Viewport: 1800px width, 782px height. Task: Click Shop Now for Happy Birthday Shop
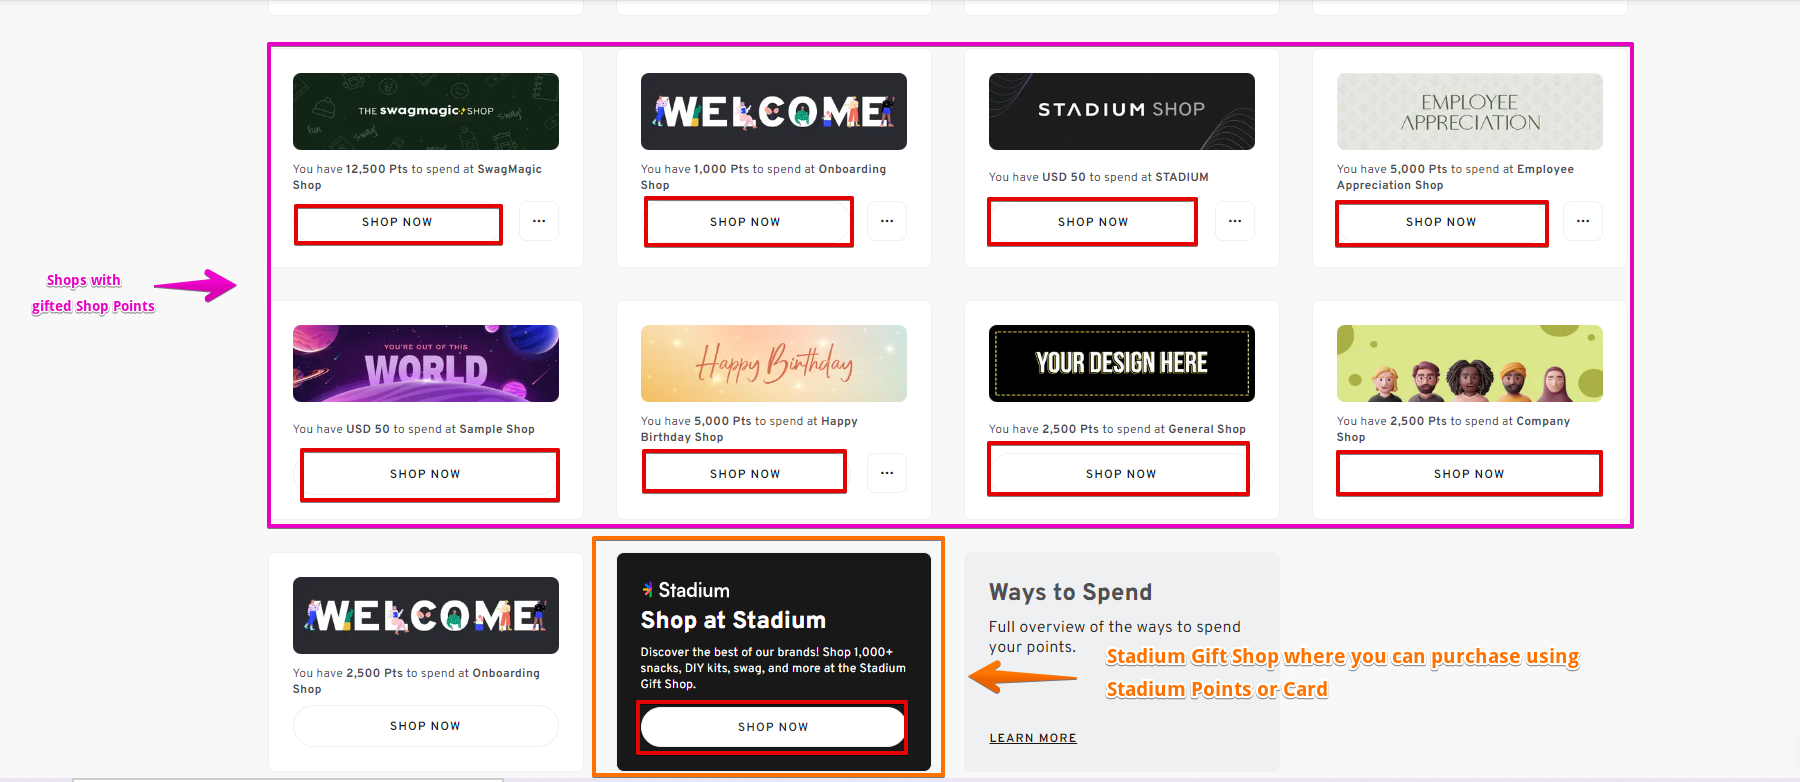click(x=746, y=474)
